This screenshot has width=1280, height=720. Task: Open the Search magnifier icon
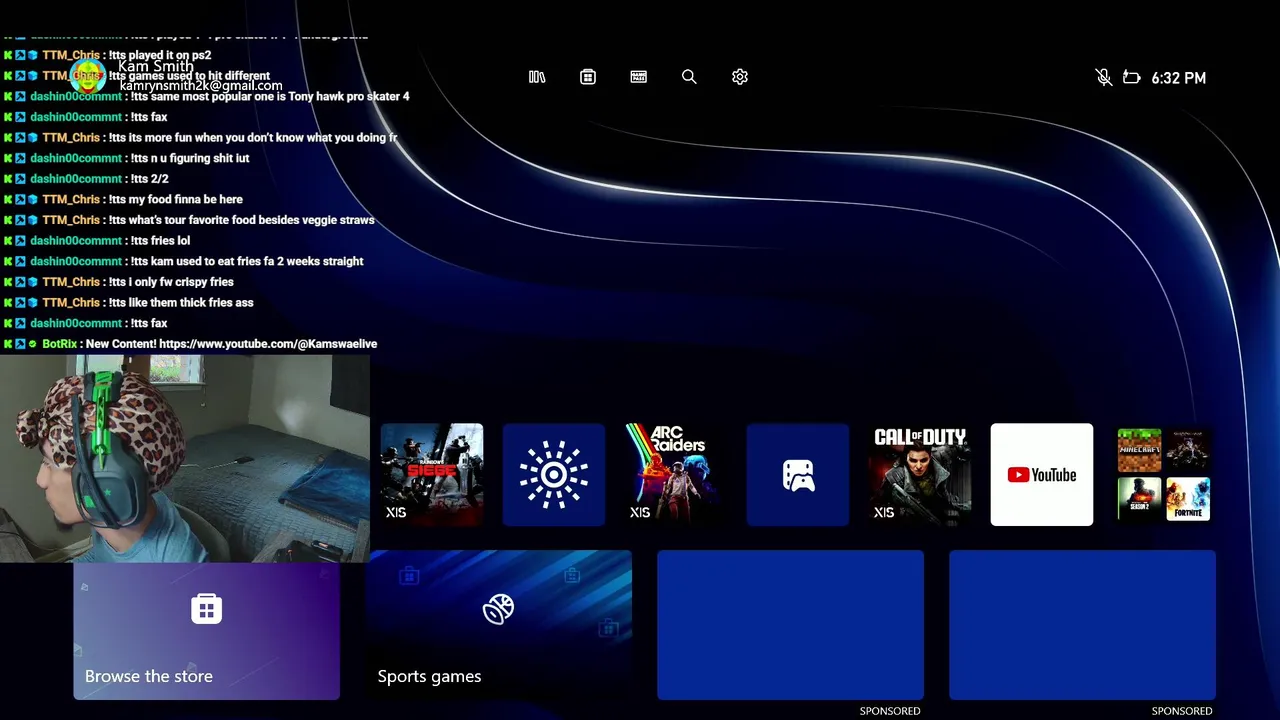(689, 77)
